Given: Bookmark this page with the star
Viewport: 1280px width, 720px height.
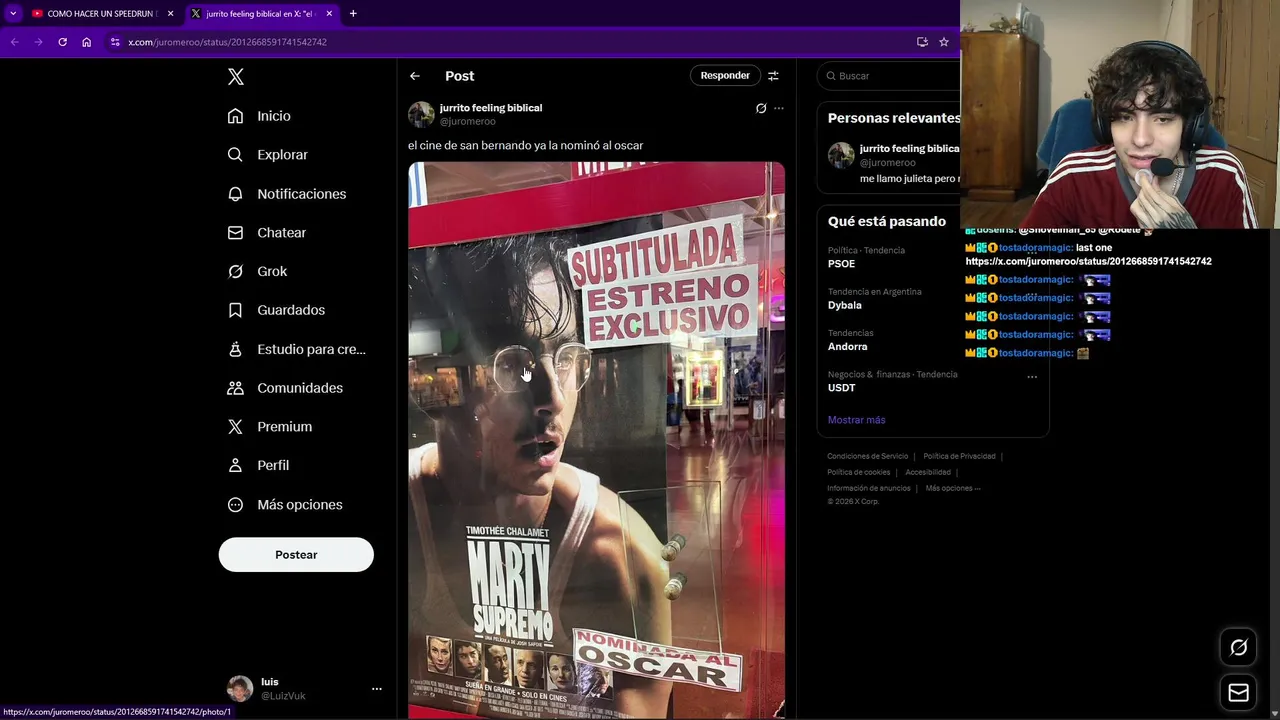Looking at the screenshot, I should [x=943, y=42].
